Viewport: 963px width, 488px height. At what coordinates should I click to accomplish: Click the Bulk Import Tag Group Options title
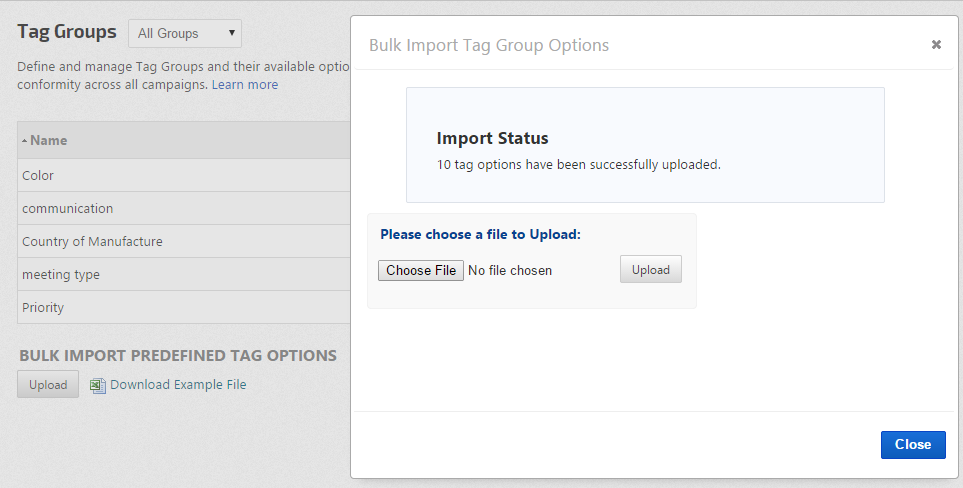[x=489, y=45]
